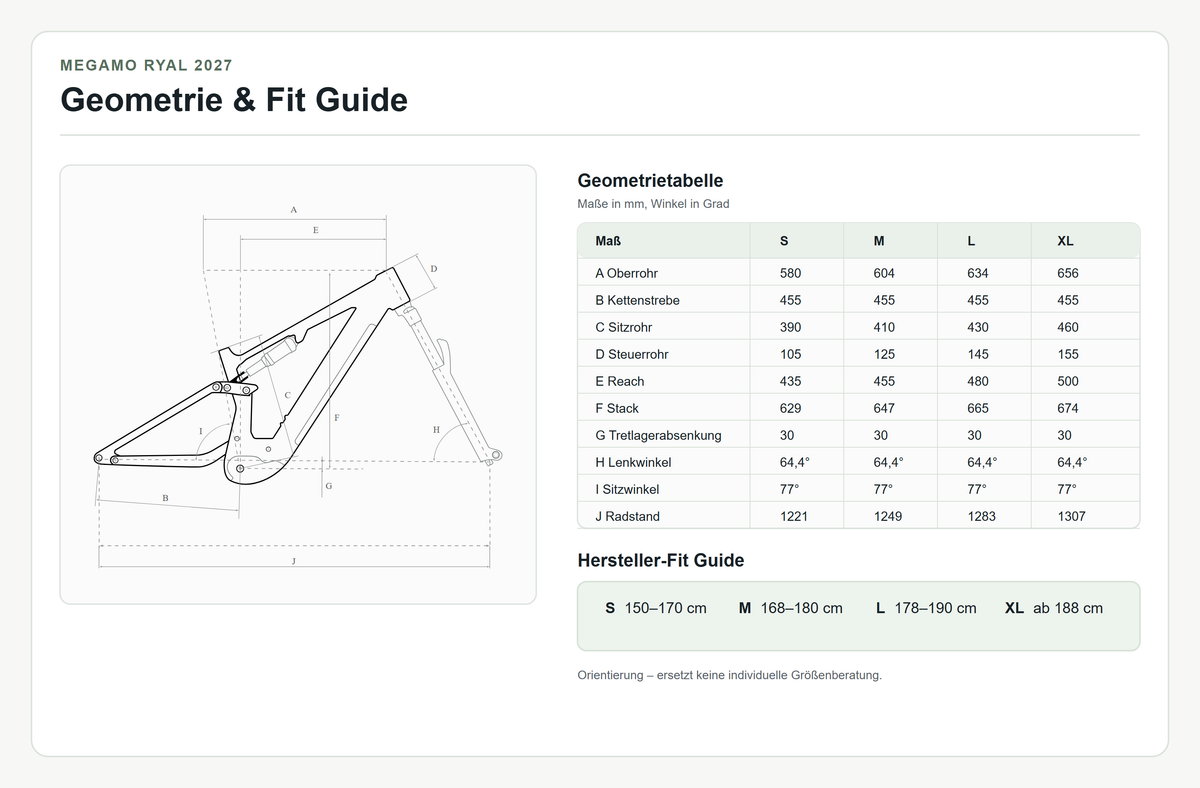Click the F dimension label in diagram
Screen dimensions: 1200x788
337,417
